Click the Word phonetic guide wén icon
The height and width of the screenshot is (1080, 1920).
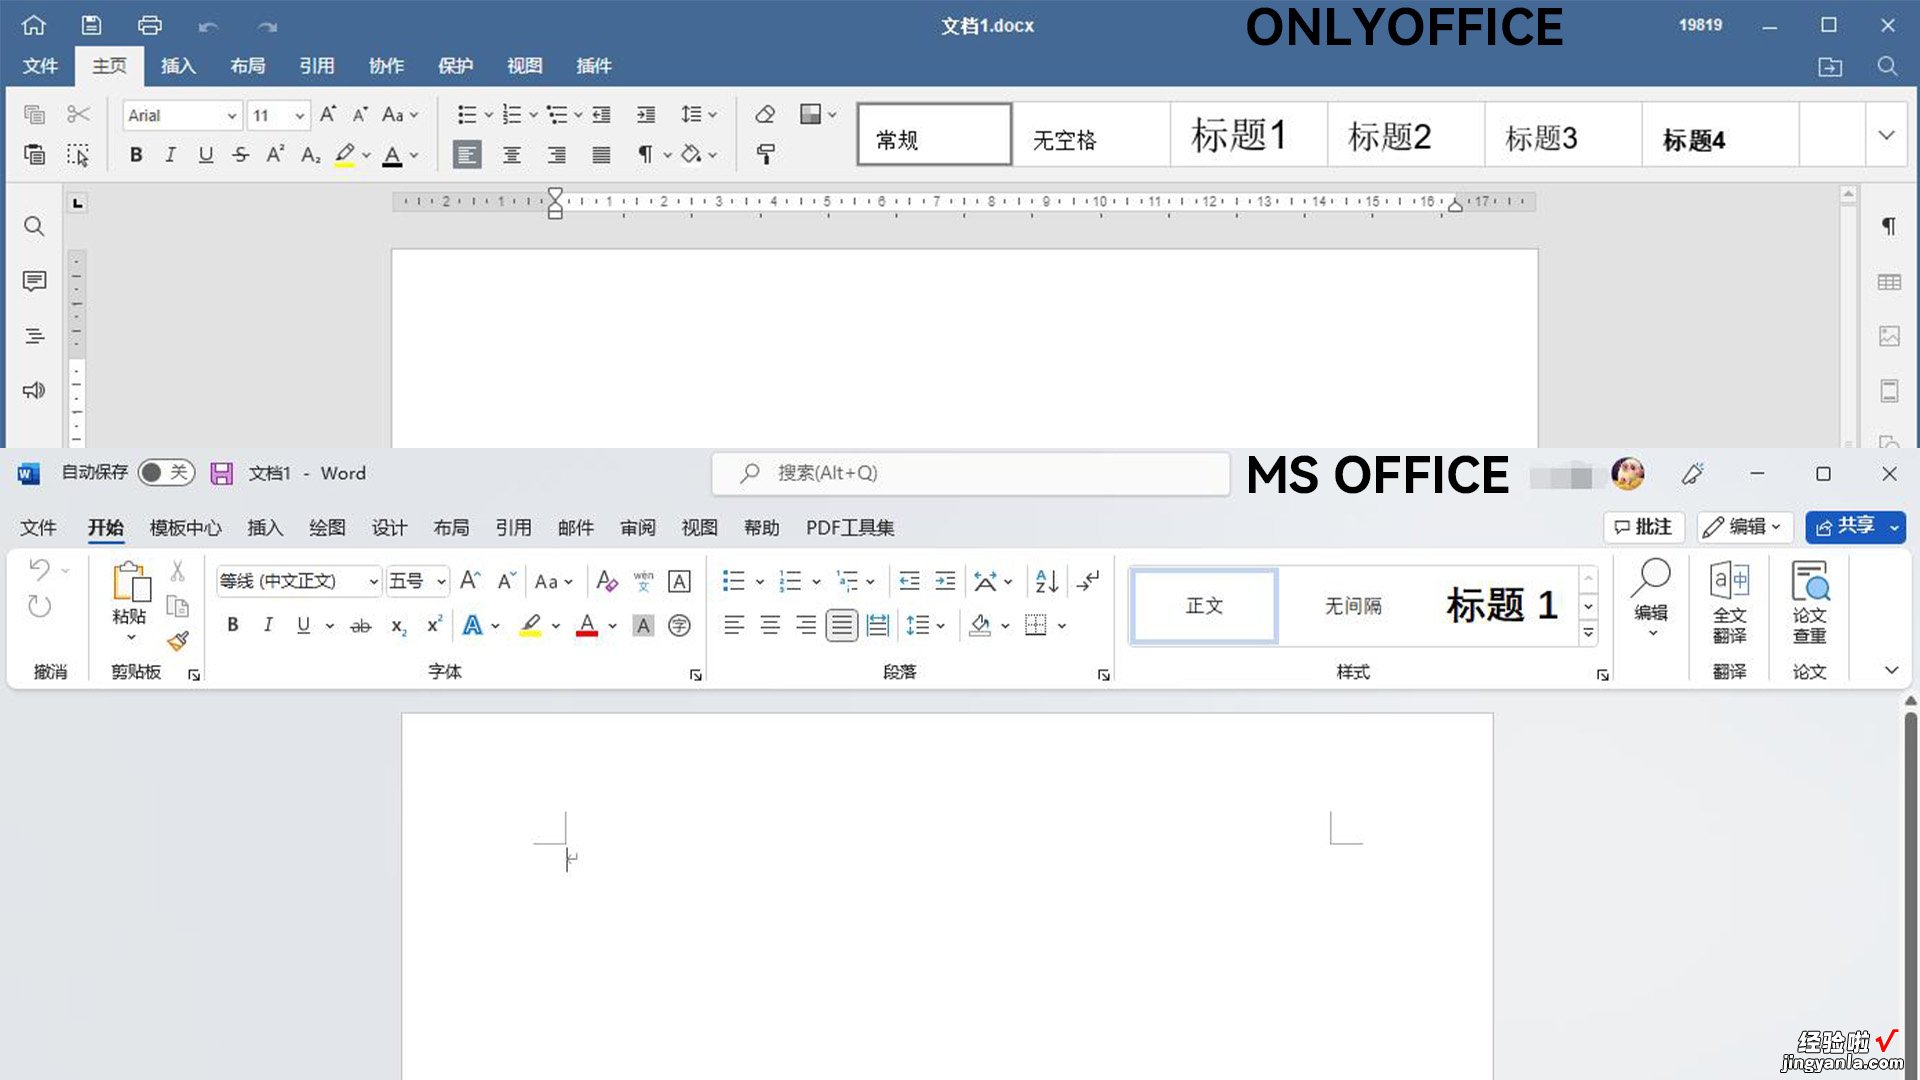[x=643, y=581]
